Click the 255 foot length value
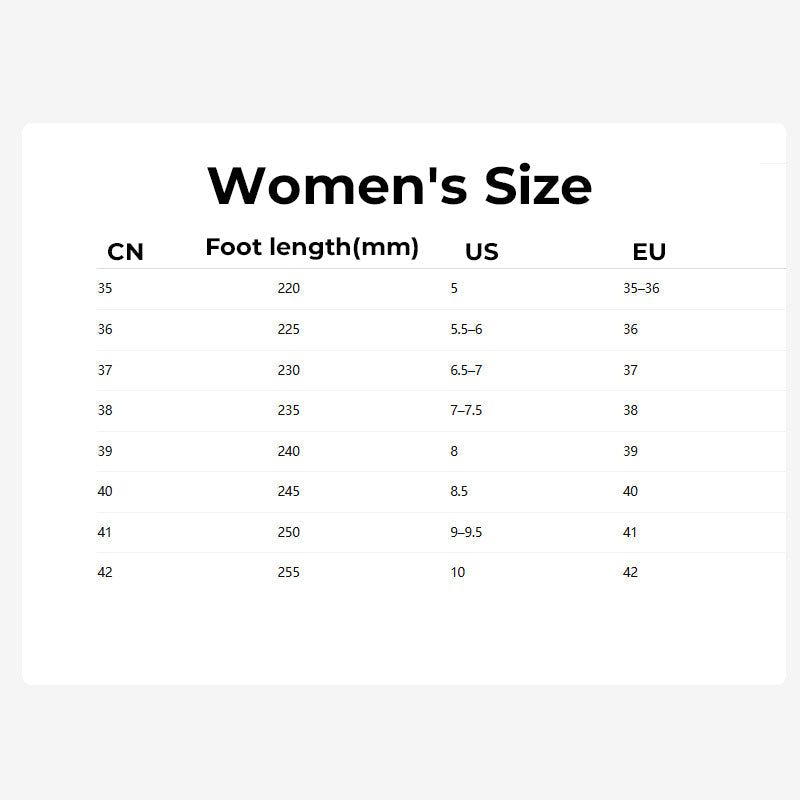 pyautogui.click(x=288, y=572)
